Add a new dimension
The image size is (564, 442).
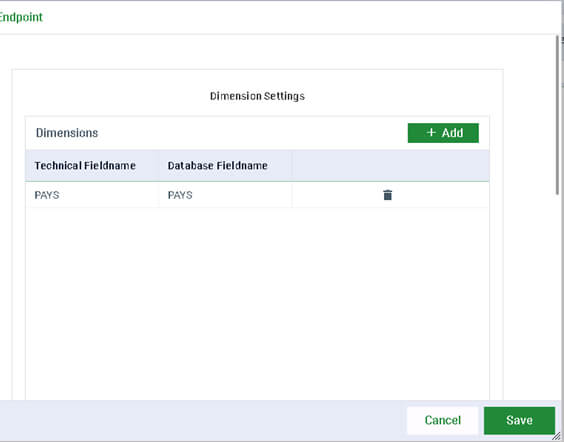tap(443, 133)
